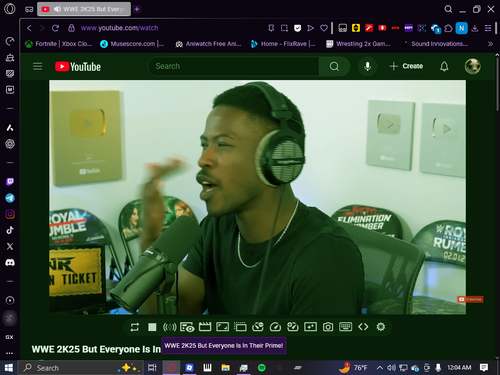The height and width of the screenshot is (375, 500).
Task: Start voice search with the microphone
Action: click(367, 66)
